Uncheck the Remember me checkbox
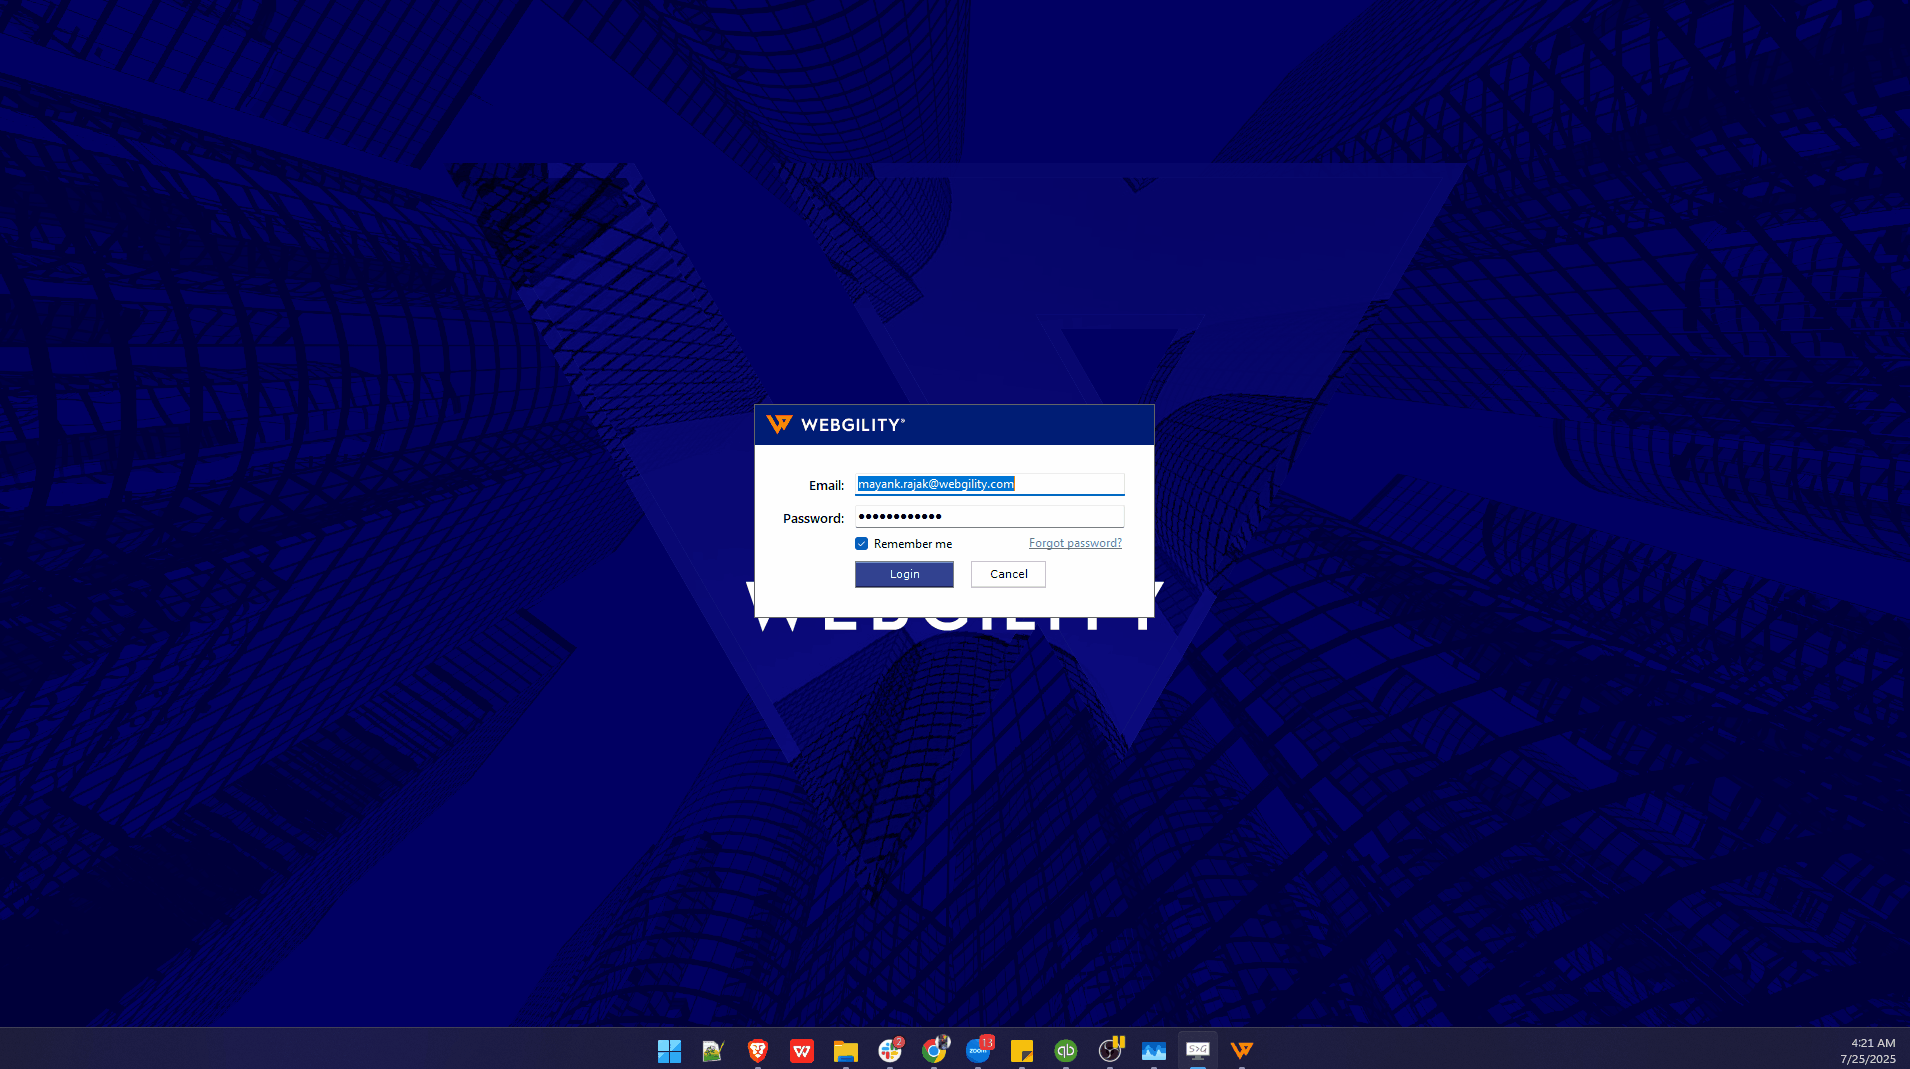Screen dimensions: 1910x1069 (x=861, y=544)
